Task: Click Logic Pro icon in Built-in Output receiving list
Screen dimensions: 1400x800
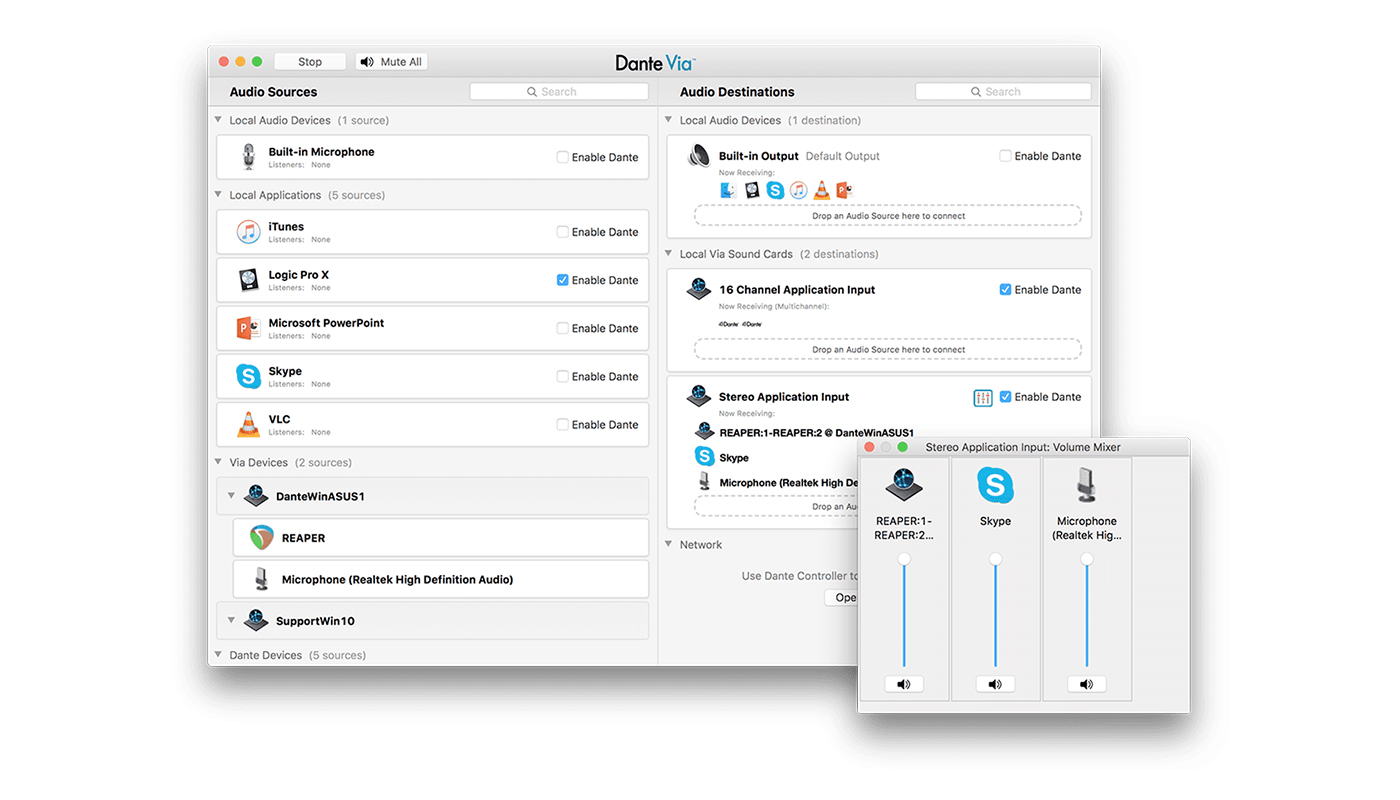Action: (x=752, y=190)
